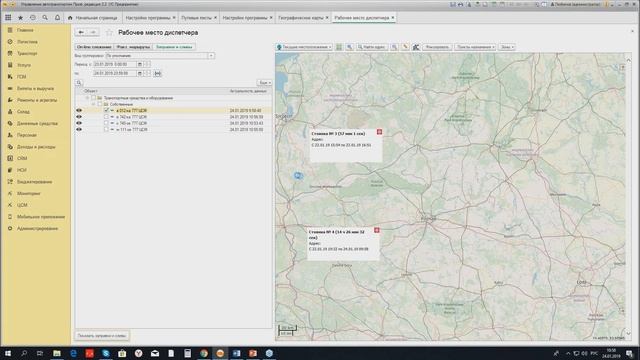The image size is (640, 360).
Task: Click Фокусировать button on map toolbar
Action: 437,47
